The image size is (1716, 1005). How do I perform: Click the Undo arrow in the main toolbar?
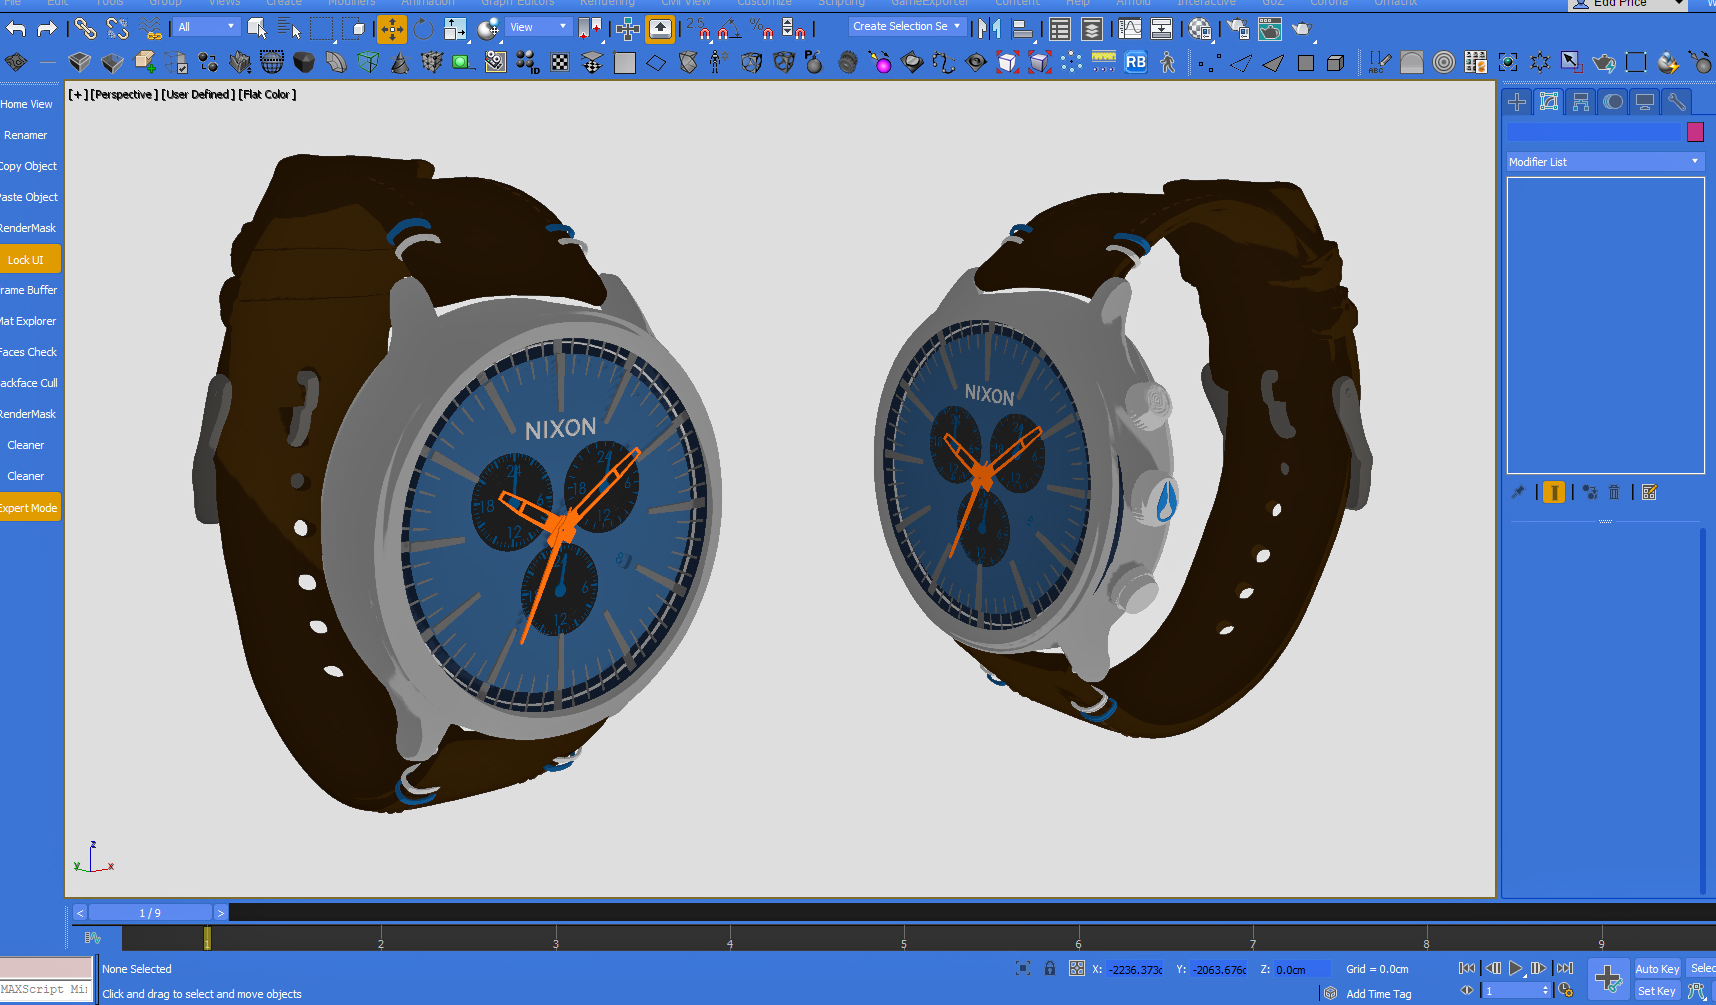[16, 29]
